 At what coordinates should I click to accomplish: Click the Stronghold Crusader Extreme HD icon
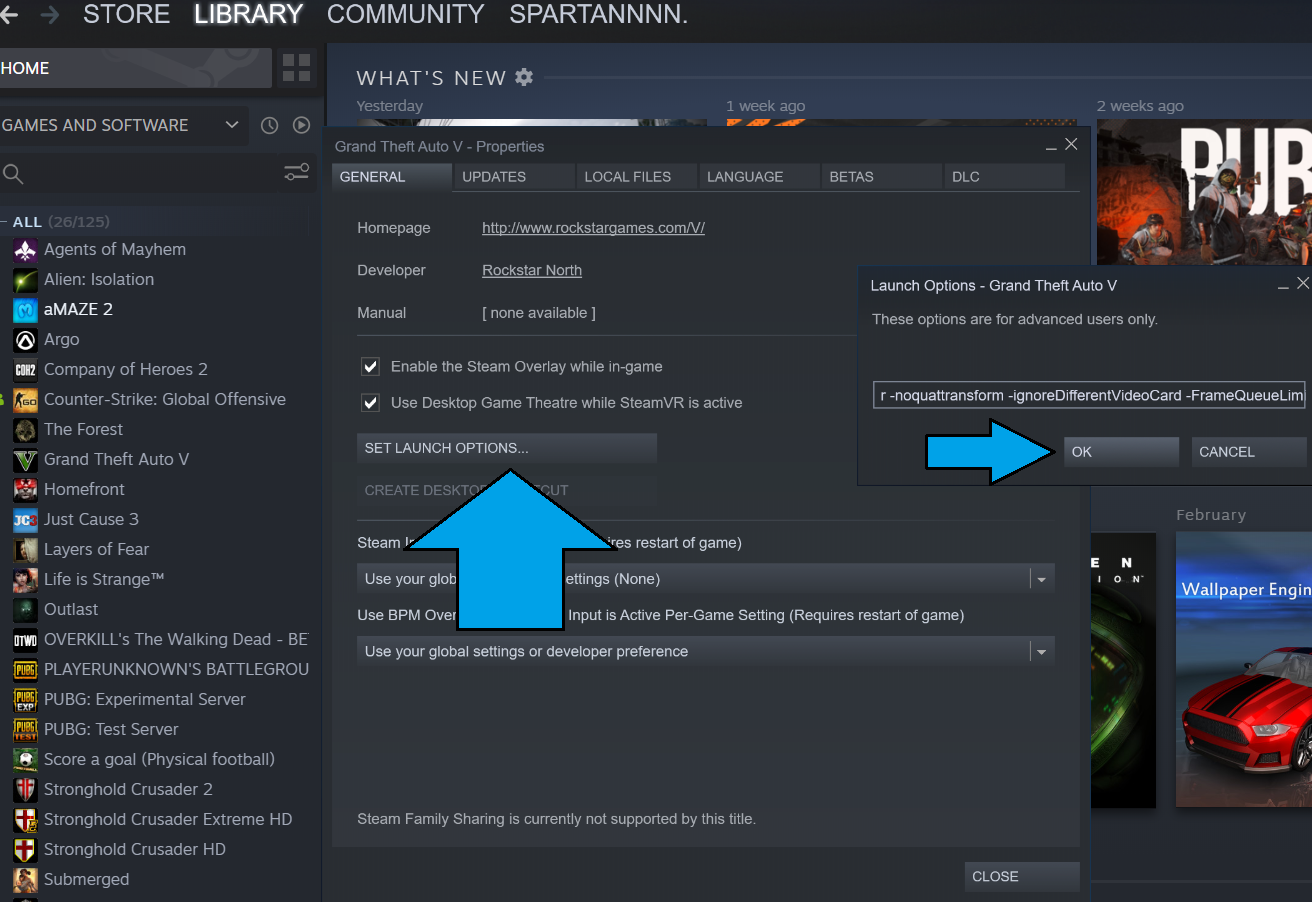(x=25, y=820)
